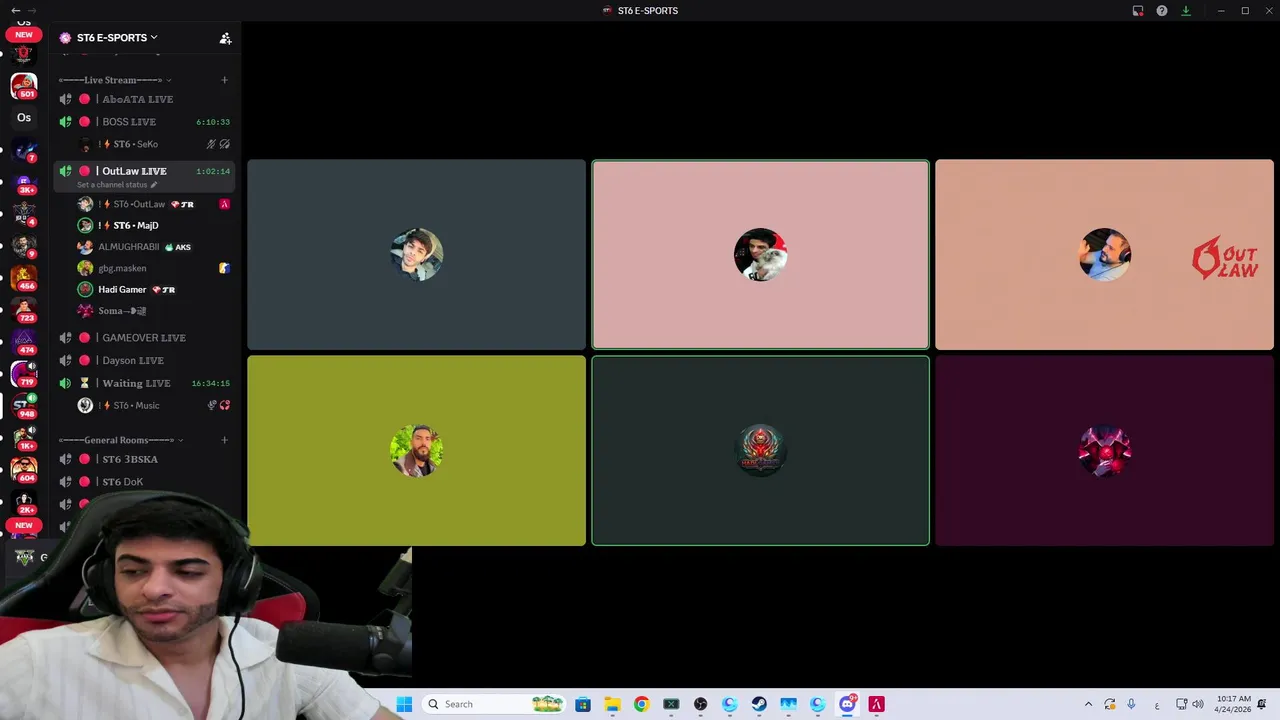Focus dark tile with red emblem avatar
Viewport: 1280px width, 720px height.
coord(760,451)
